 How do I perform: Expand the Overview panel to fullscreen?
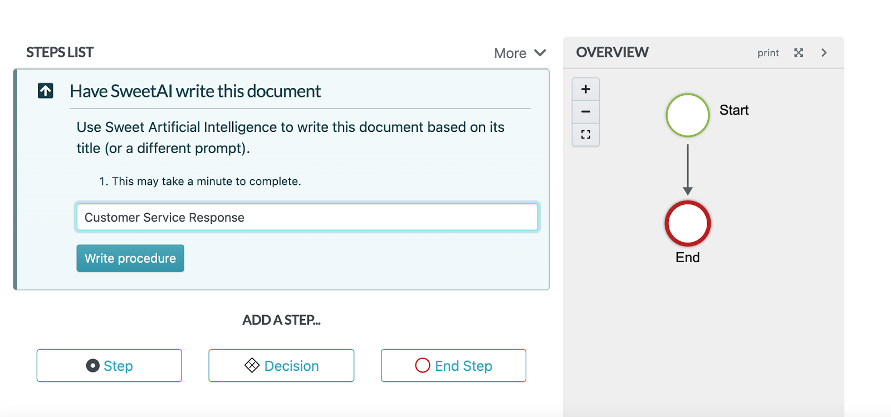click(x=798, y=53)
